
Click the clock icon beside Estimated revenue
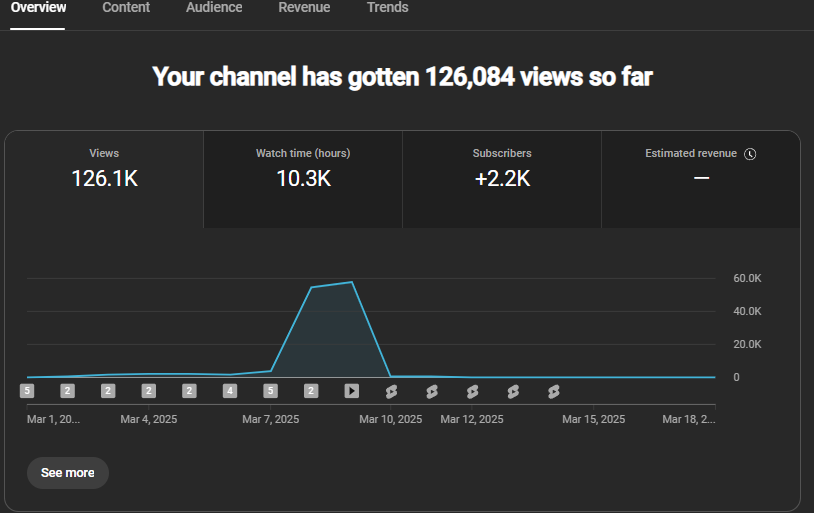750,154
